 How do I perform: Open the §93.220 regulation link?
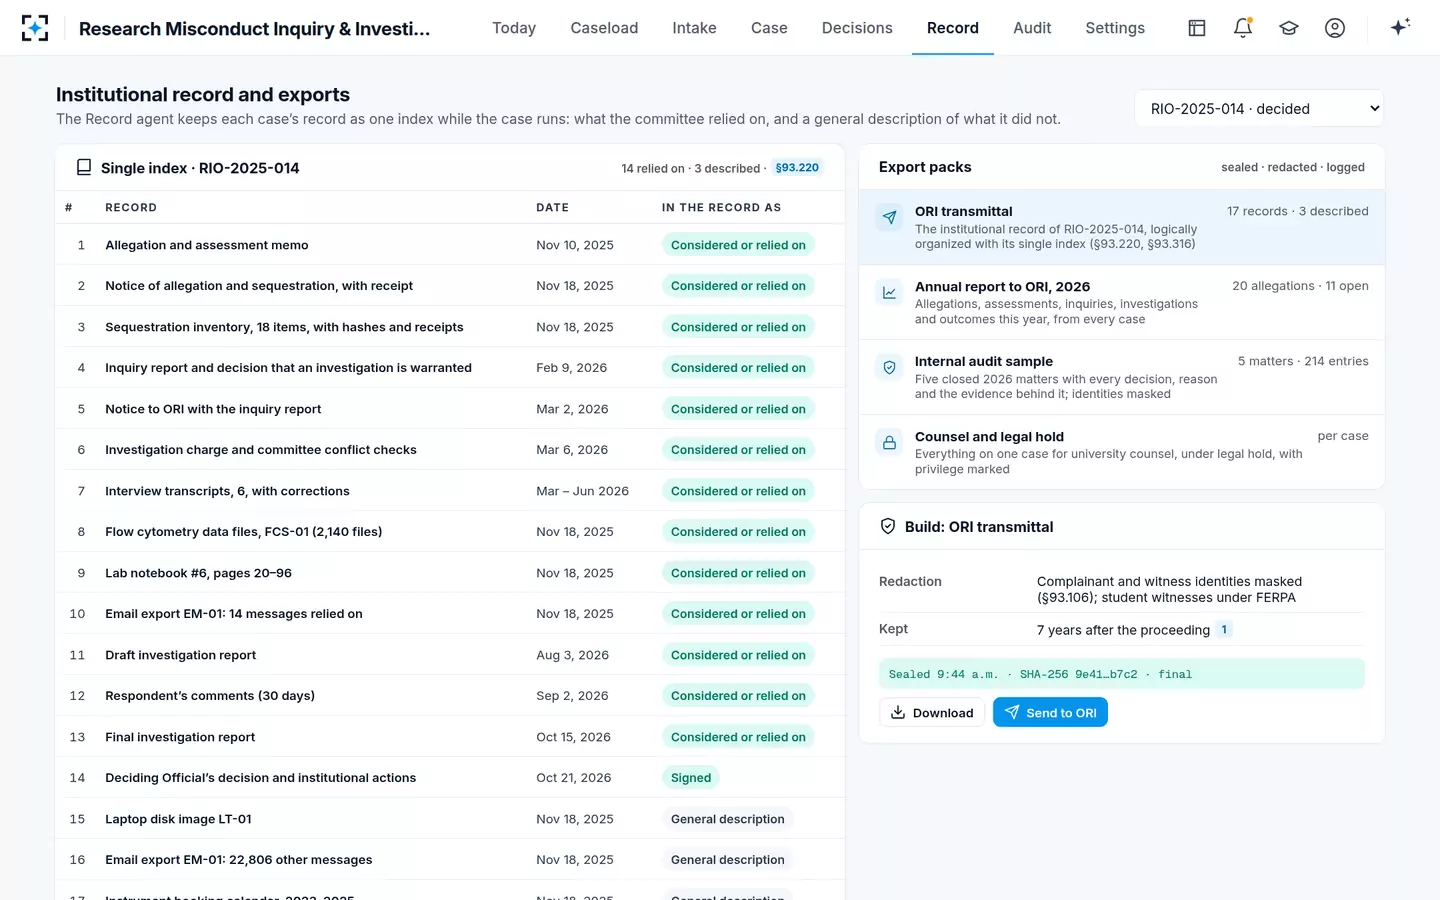797,168
